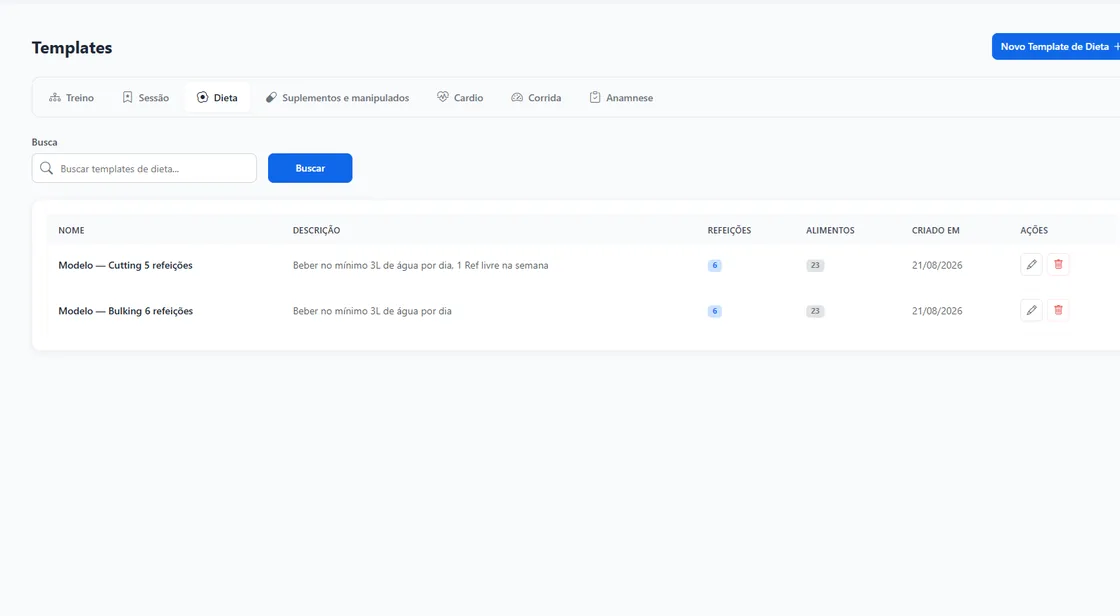Click the creation date in Cutting row
Image resolution: width=1120 pixels, height=616 pixels.
(x=937, y=265)
